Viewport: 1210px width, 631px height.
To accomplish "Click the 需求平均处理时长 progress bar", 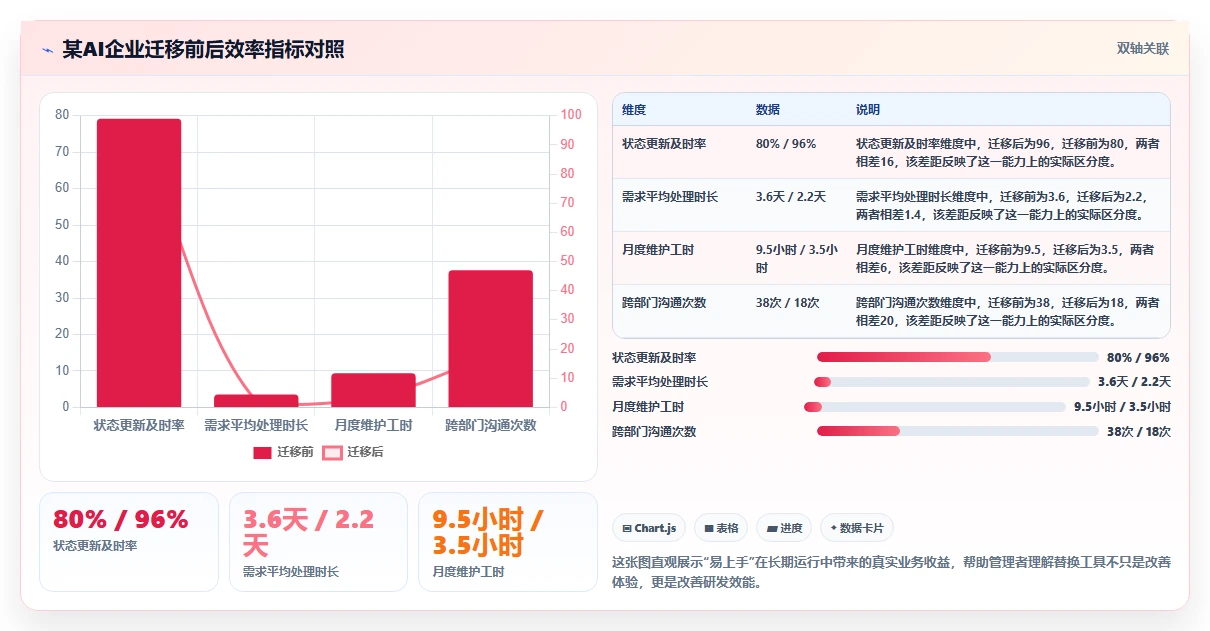I will click(x=952, y=382).
